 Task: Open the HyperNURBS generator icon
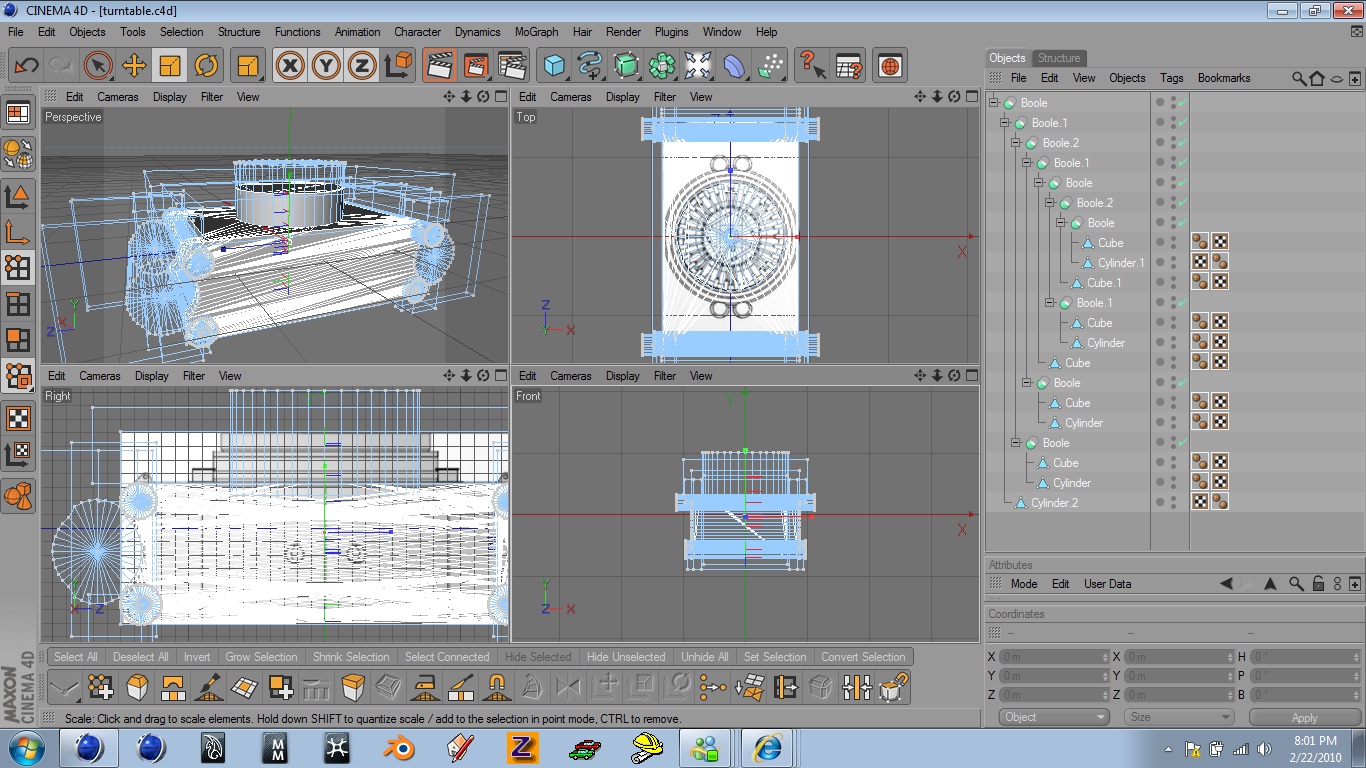626,66
